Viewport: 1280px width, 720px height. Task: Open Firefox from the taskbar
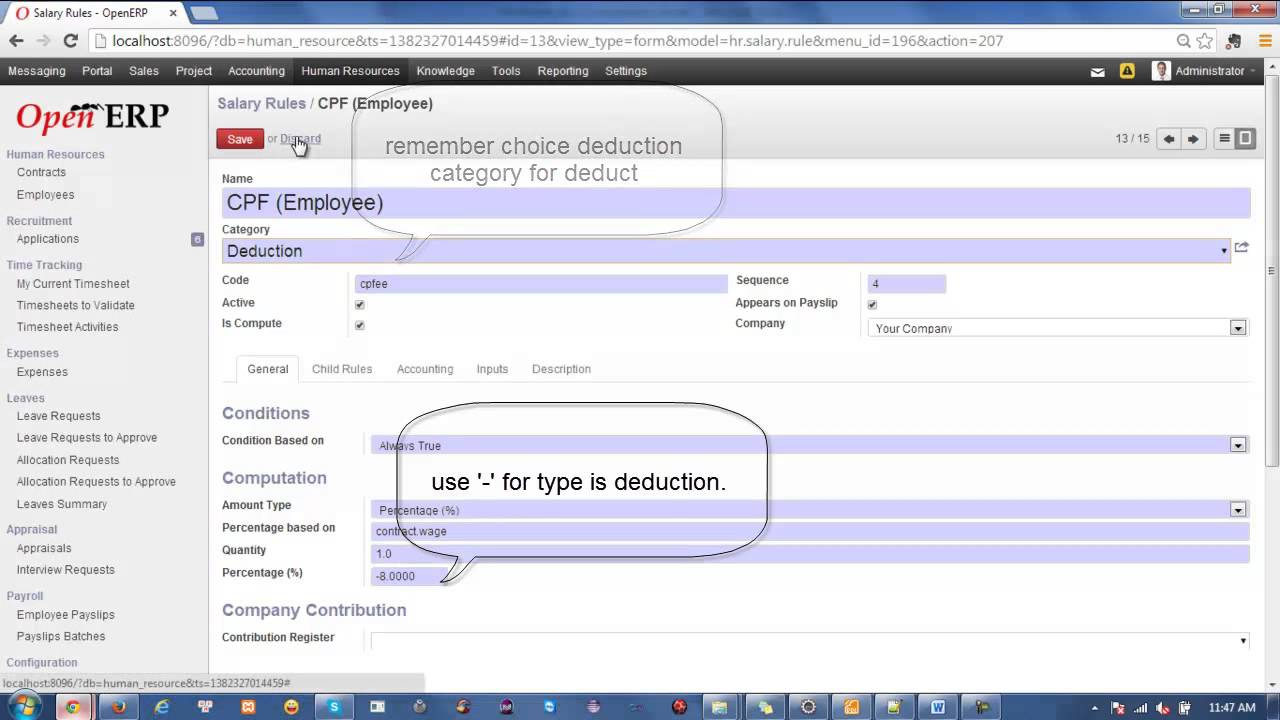tap(118, 706)
